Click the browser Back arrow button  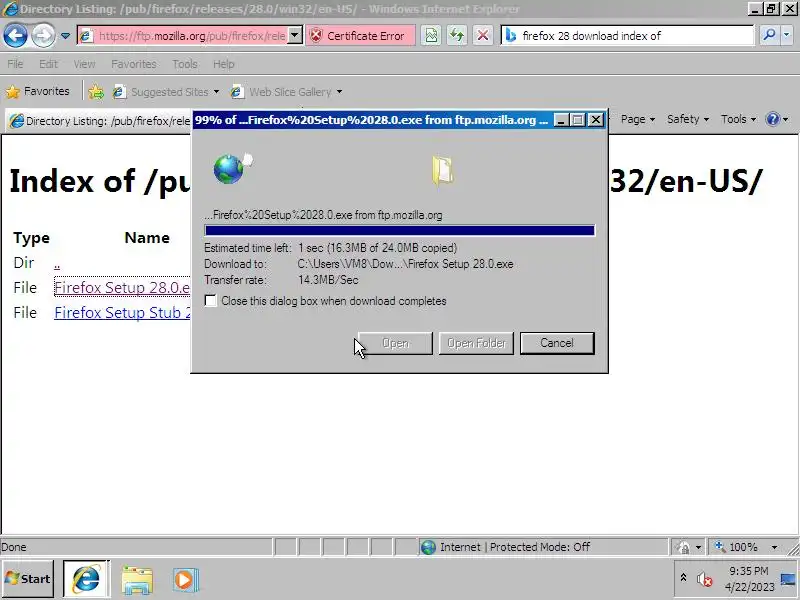click(15, 36)
